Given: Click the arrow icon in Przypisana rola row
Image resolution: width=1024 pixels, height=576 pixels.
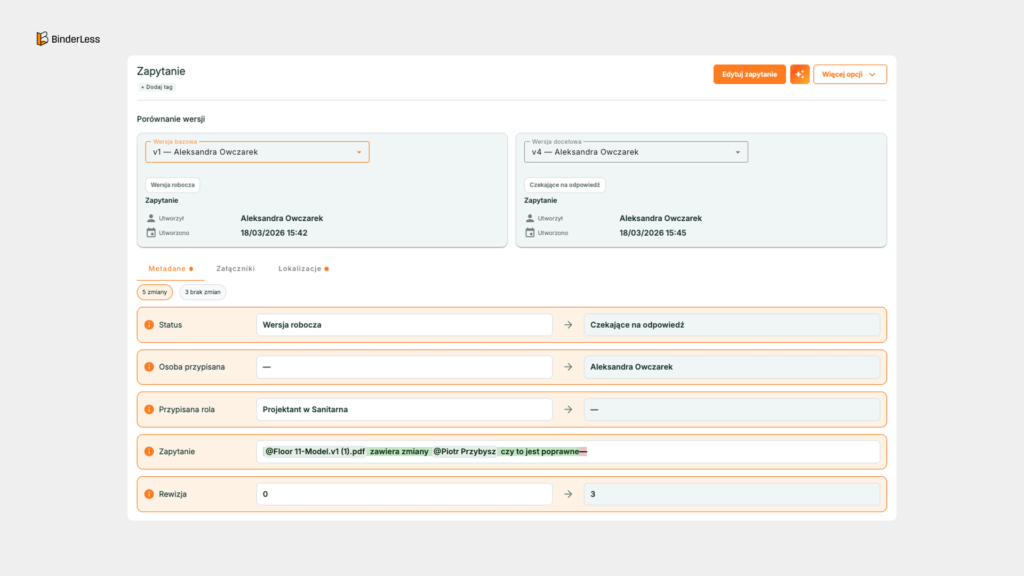Looking at the screenshot, I should coord(568,409).
